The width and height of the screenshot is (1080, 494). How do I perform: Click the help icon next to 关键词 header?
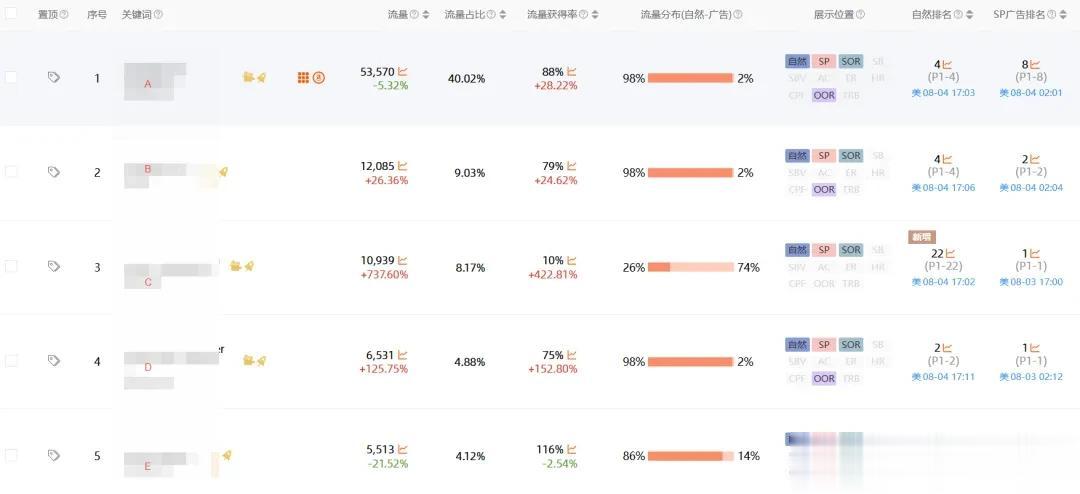point(158,15)
